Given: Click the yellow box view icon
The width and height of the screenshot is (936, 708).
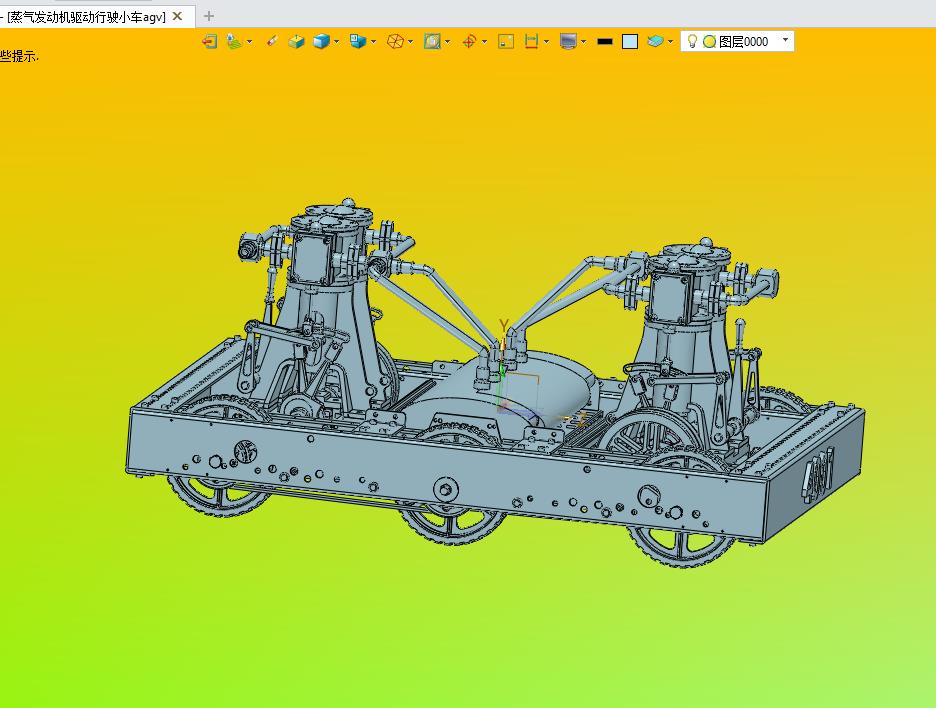Looking at the screenshot, I should (x=296, y=41).
